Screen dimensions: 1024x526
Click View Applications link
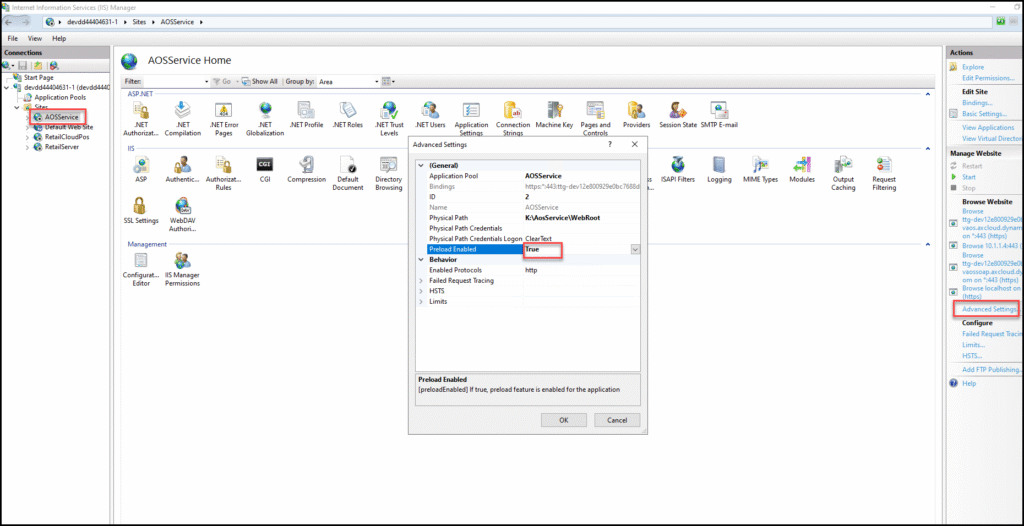point(987,128)
